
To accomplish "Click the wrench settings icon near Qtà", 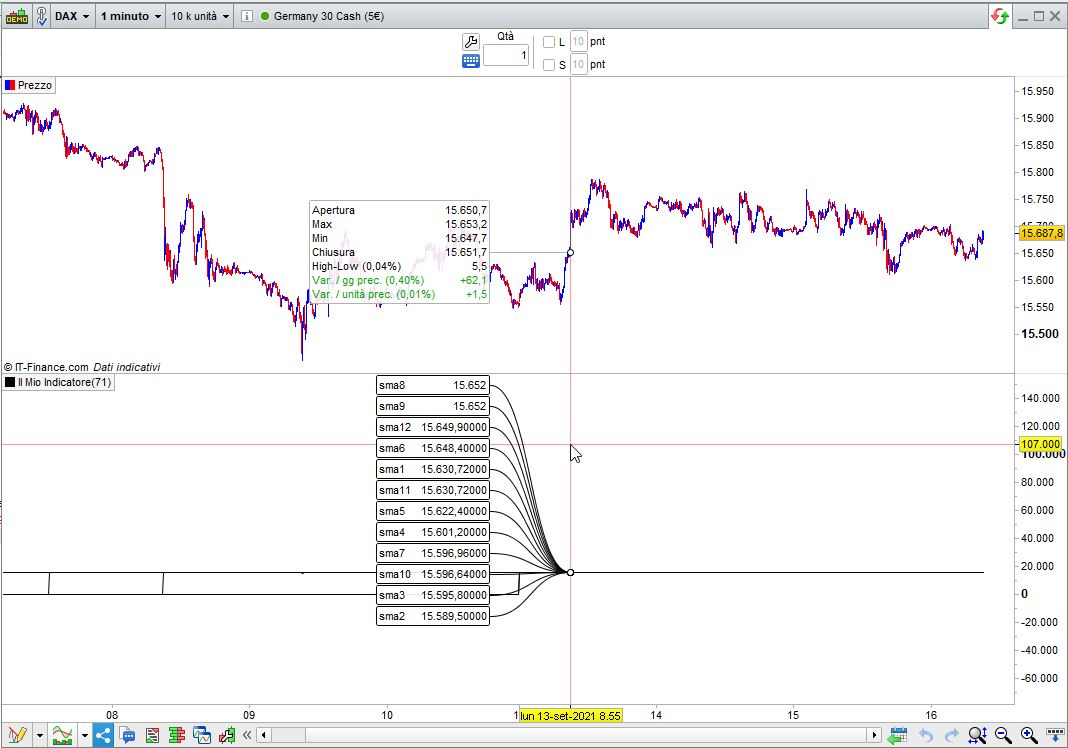I will [471, 41].
